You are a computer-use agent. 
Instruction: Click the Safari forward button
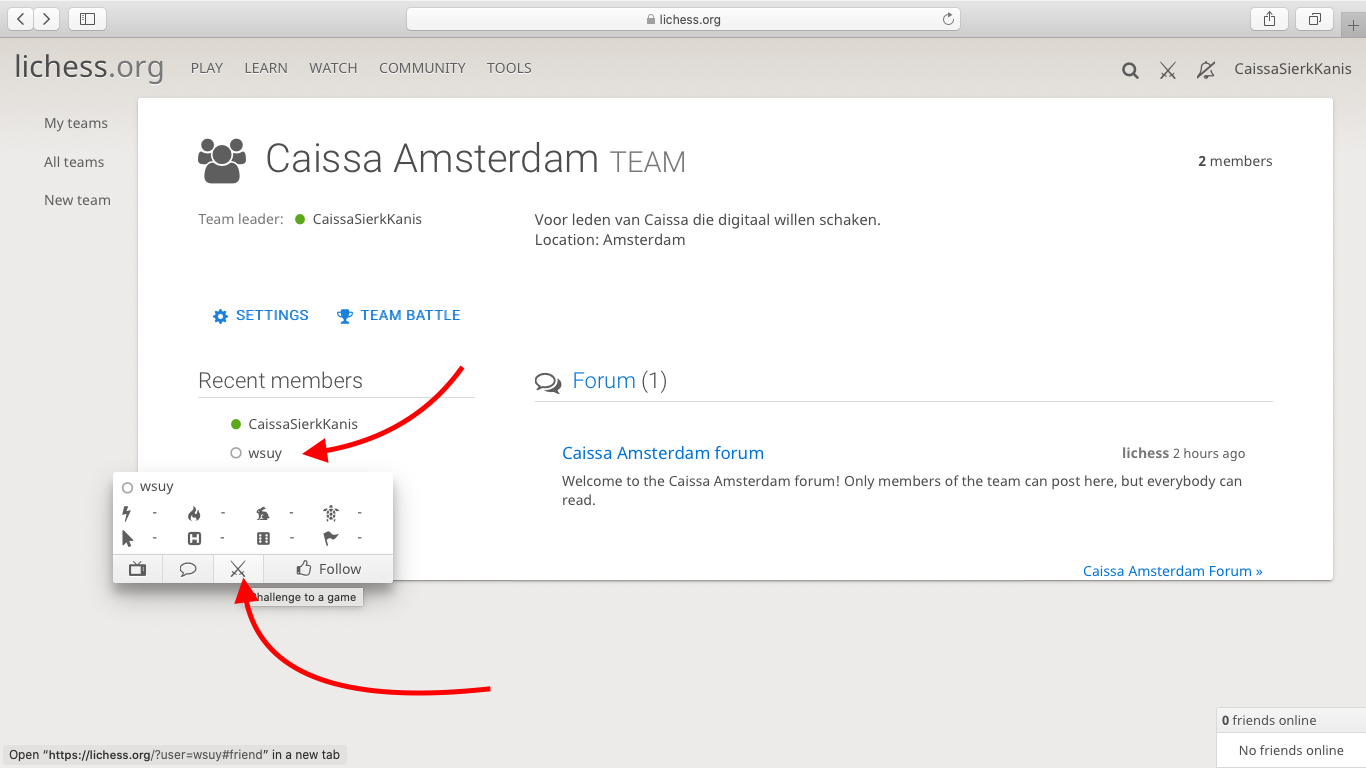click(47, 18)
